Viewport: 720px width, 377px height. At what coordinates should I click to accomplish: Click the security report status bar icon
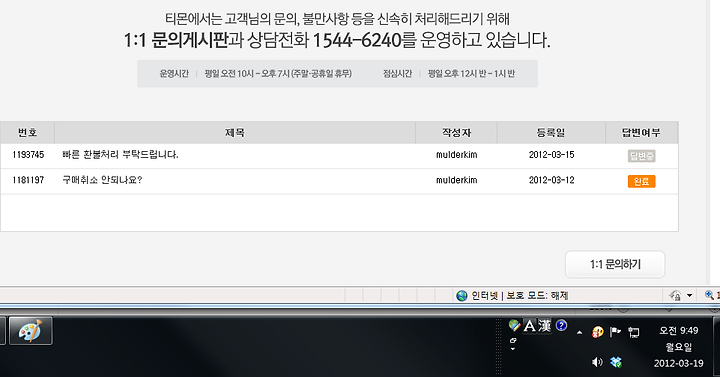click(x=675, y=295)
